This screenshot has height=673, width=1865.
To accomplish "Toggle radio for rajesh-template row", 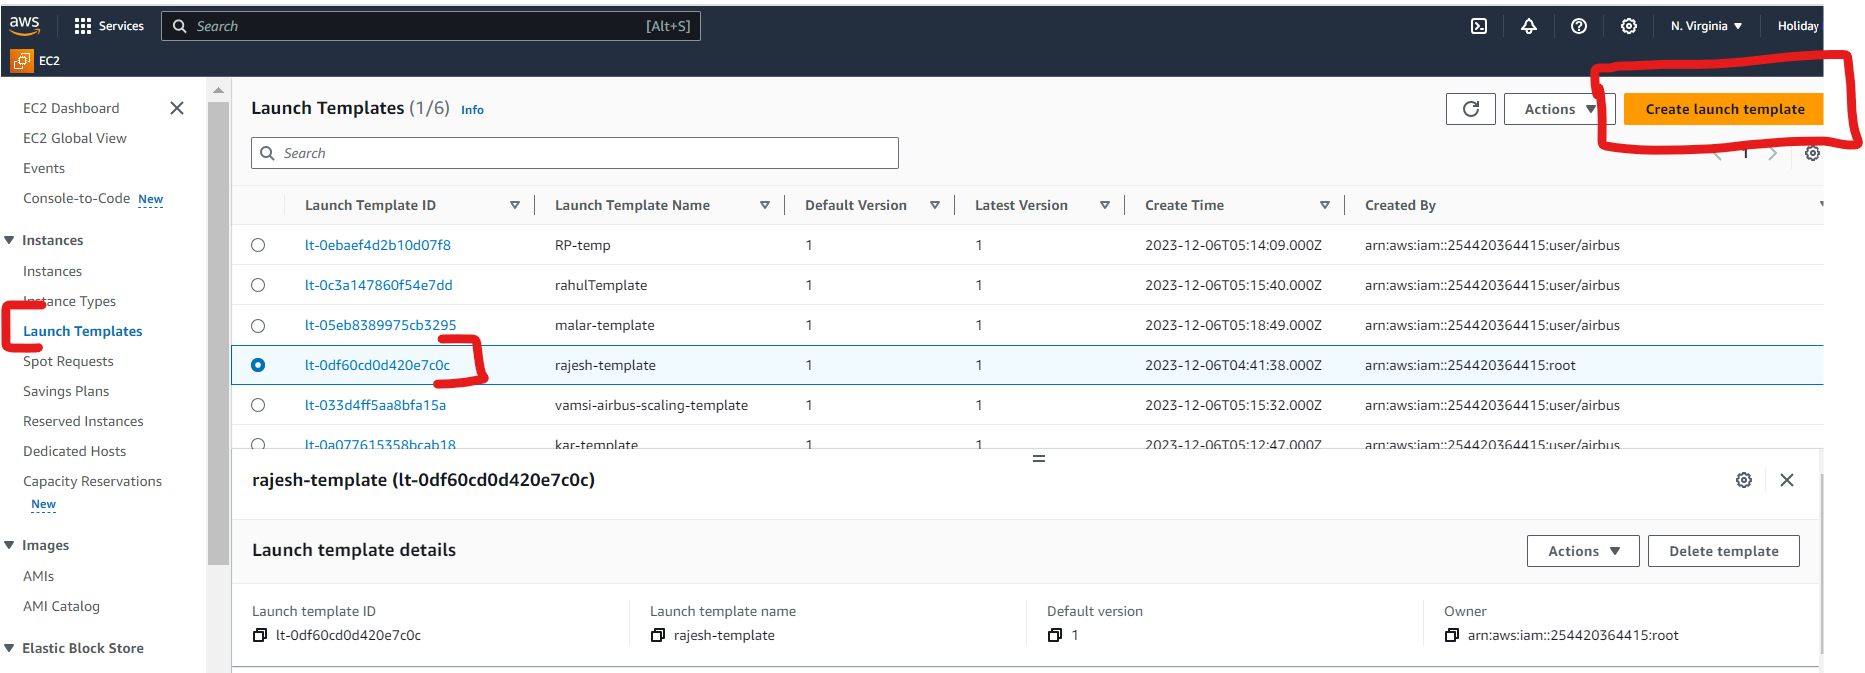I will pos(258,365).
